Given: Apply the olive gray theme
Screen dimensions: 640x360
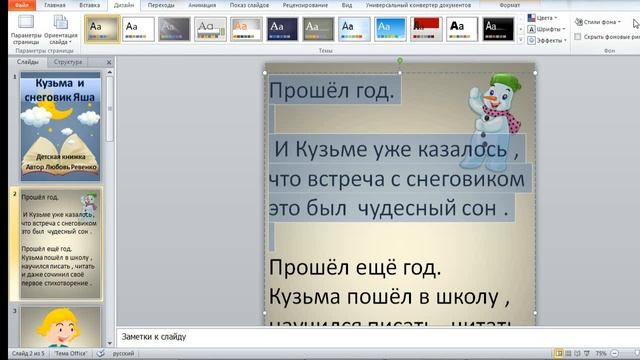Looking at the screenshot, I should click(x=318, y=29).
